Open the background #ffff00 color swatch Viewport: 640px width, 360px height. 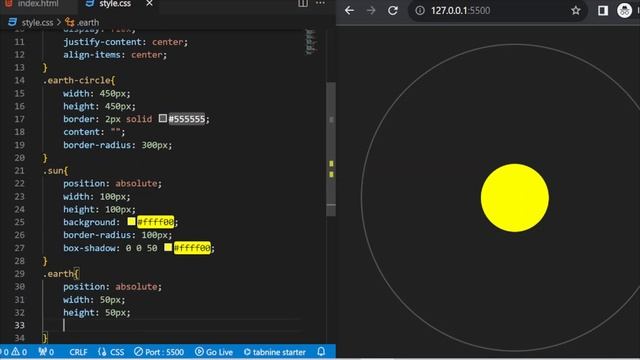point(131,221)
